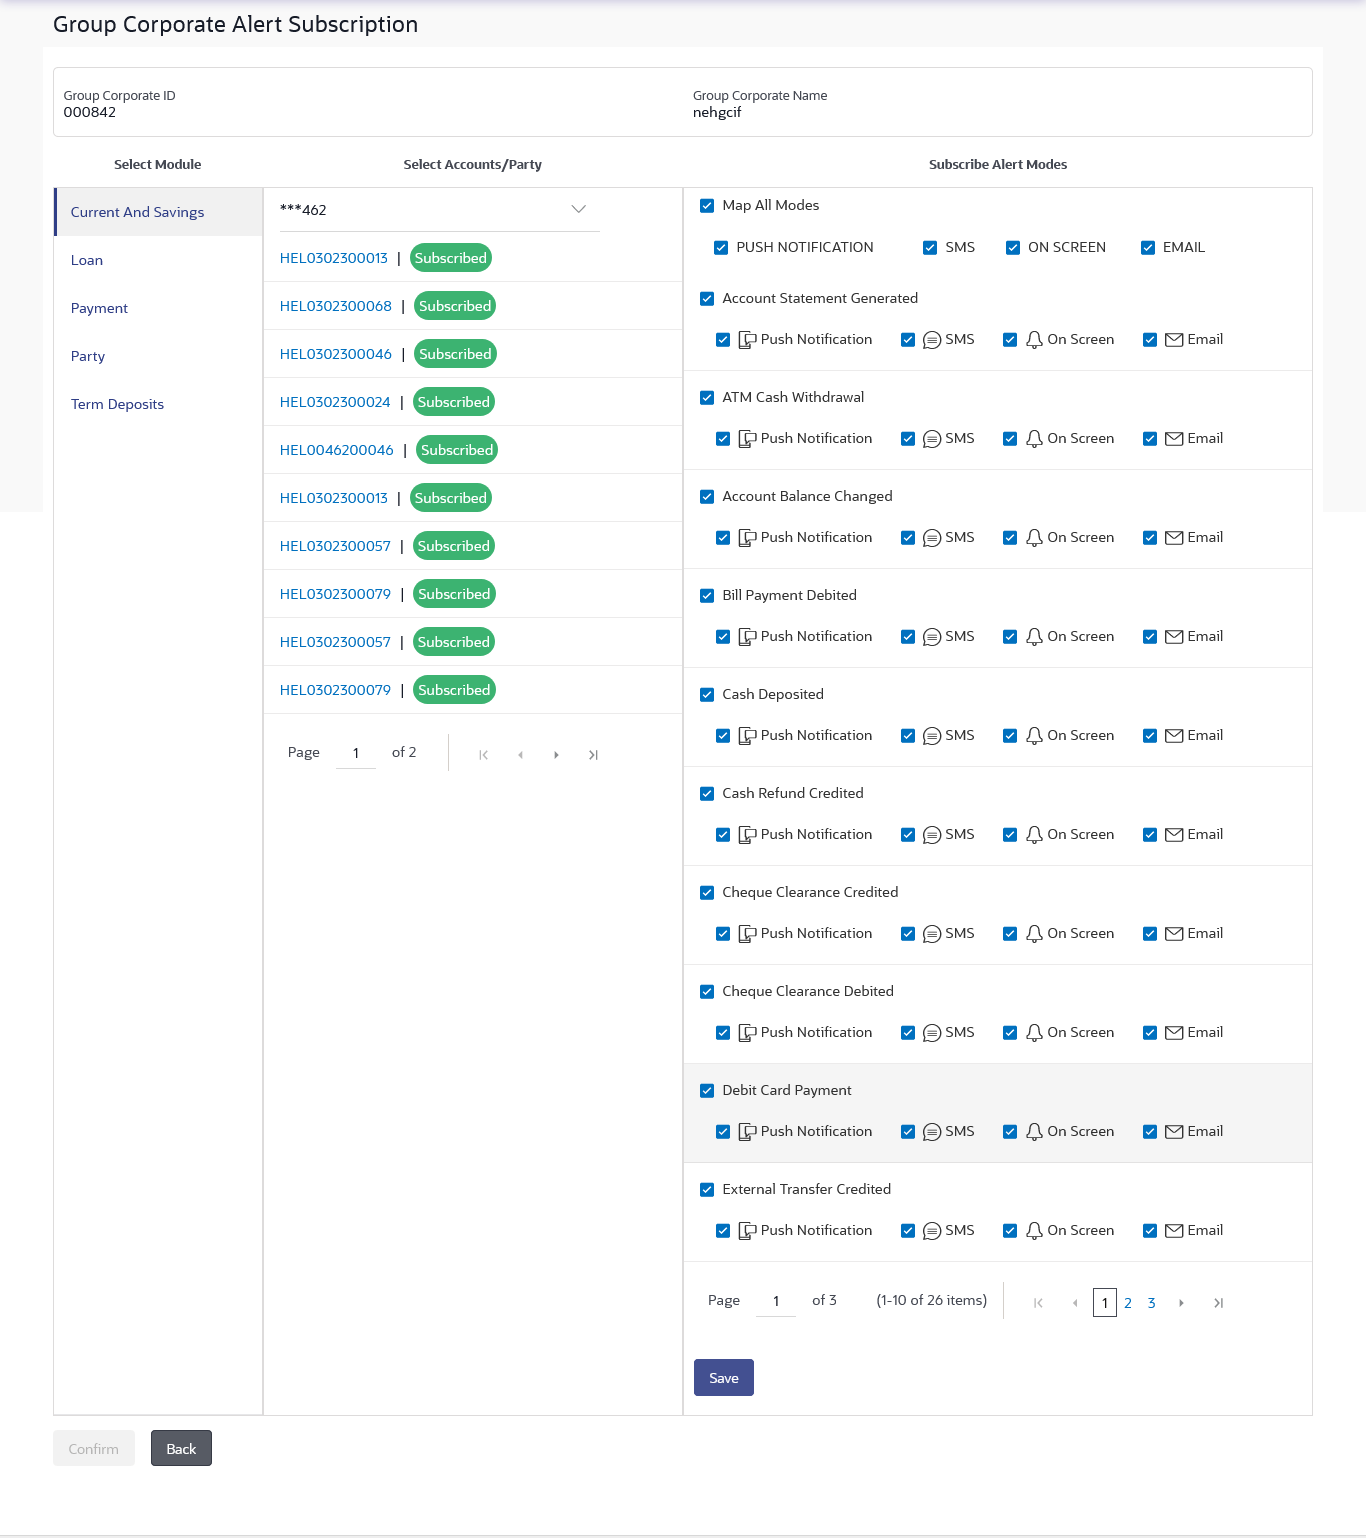Uncheck the Map All Modes checkbox
1366x1538 pixels.
pos(707,206)
